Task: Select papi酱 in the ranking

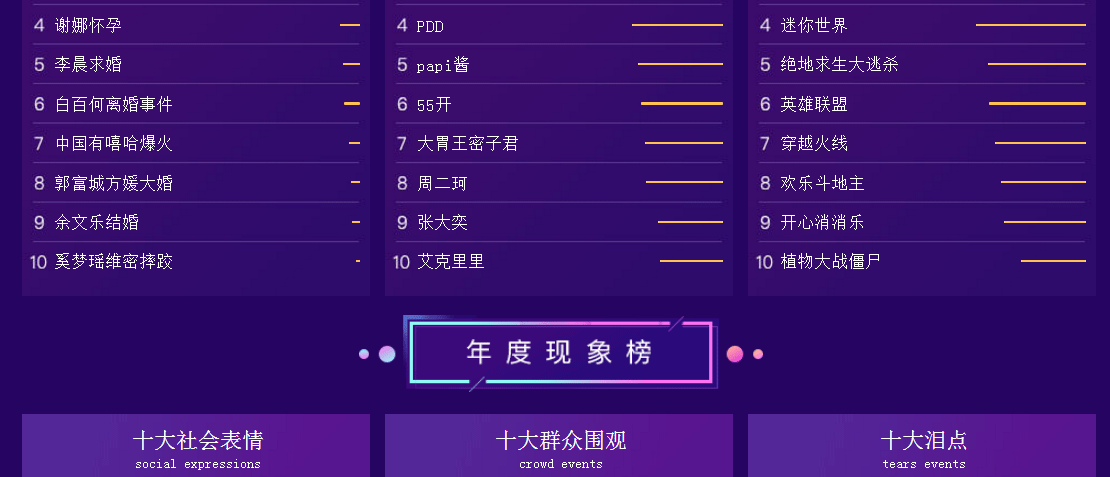Action: point(559,64)
